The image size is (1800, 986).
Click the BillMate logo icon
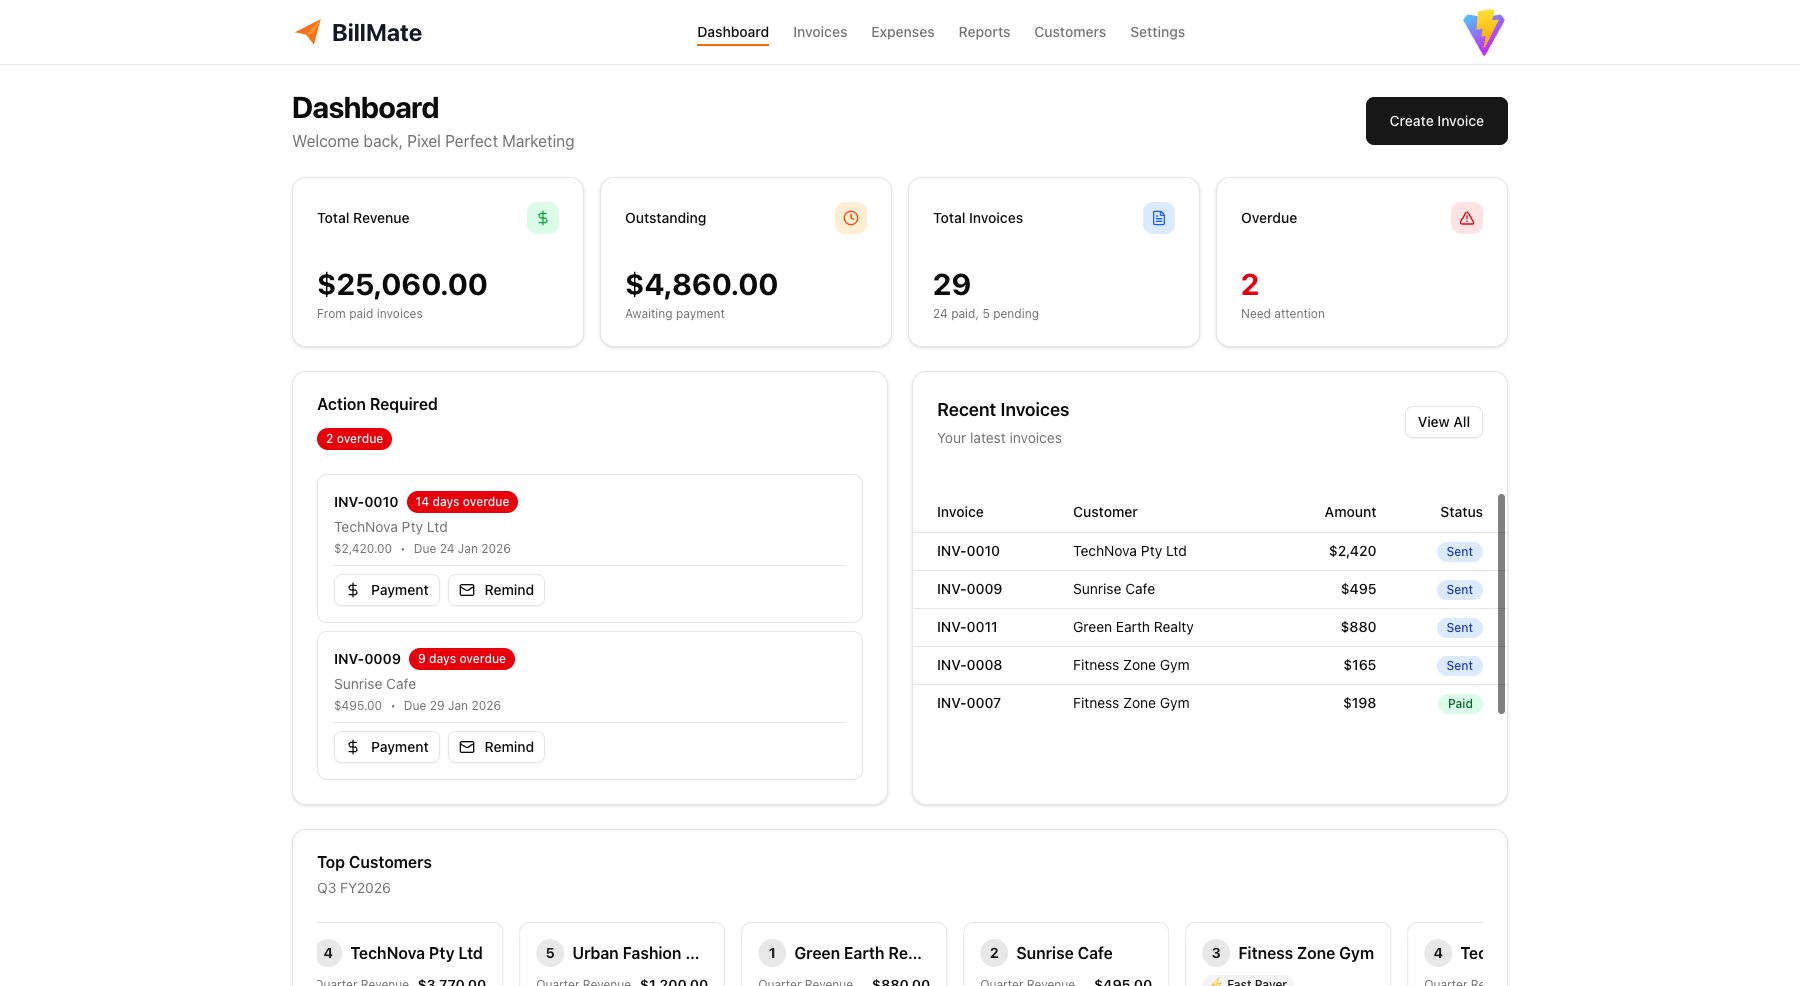coord(307,31)
